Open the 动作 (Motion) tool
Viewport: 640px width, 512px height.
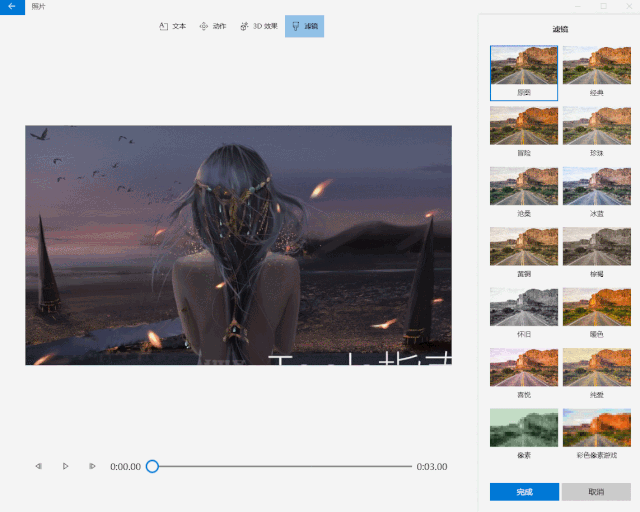[213, 26]
